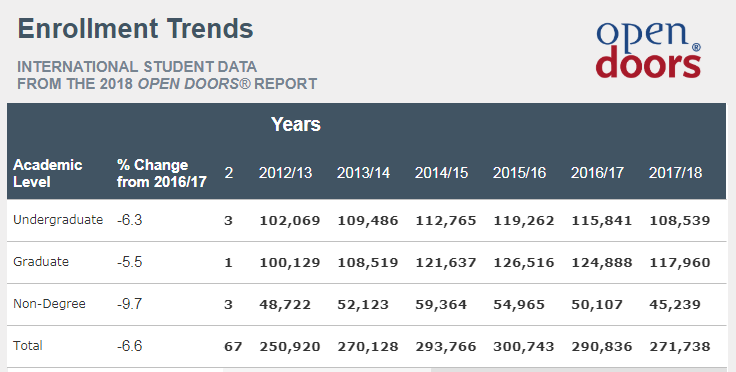Click the Enrollment Trends title
Viewport: 736px width, 372px height.
click(x=136, y=29)
